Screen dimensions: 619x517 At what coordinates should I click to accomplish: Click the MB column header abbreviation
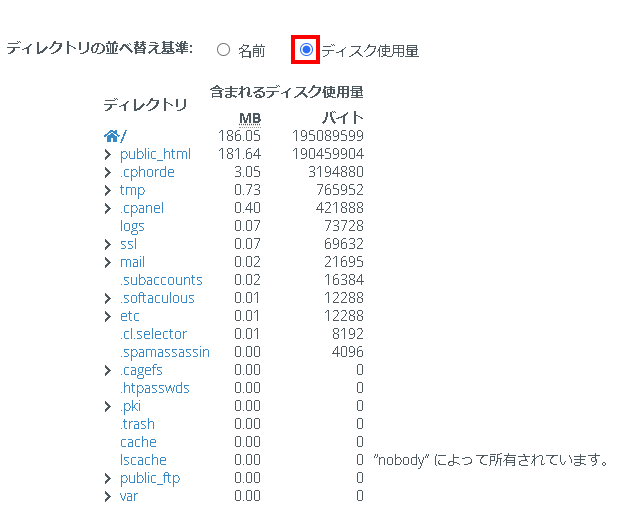(x=250, y=118)
